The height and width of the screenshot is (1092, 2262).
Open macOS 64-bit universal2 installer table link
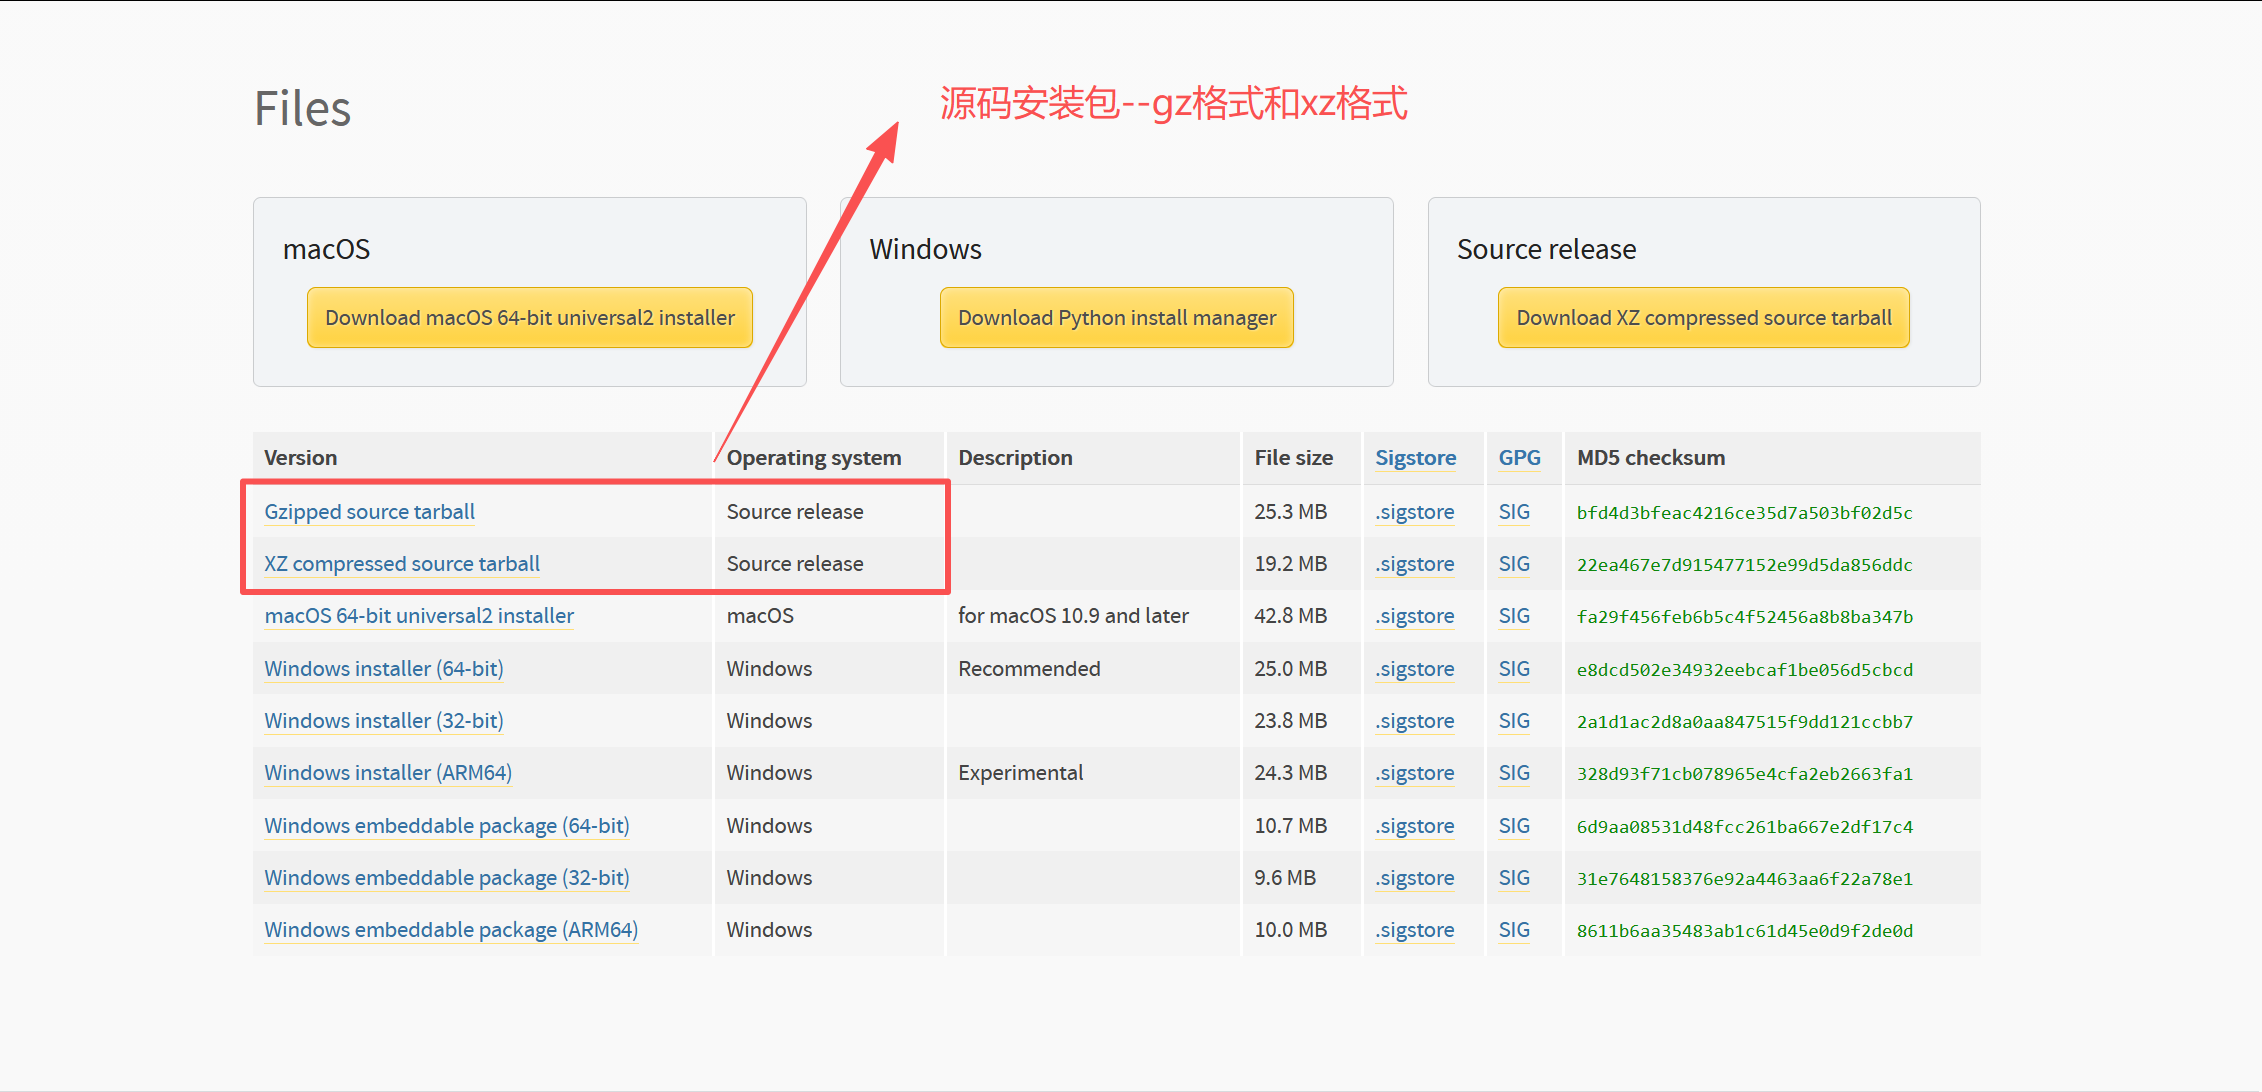tap(419, 616)
